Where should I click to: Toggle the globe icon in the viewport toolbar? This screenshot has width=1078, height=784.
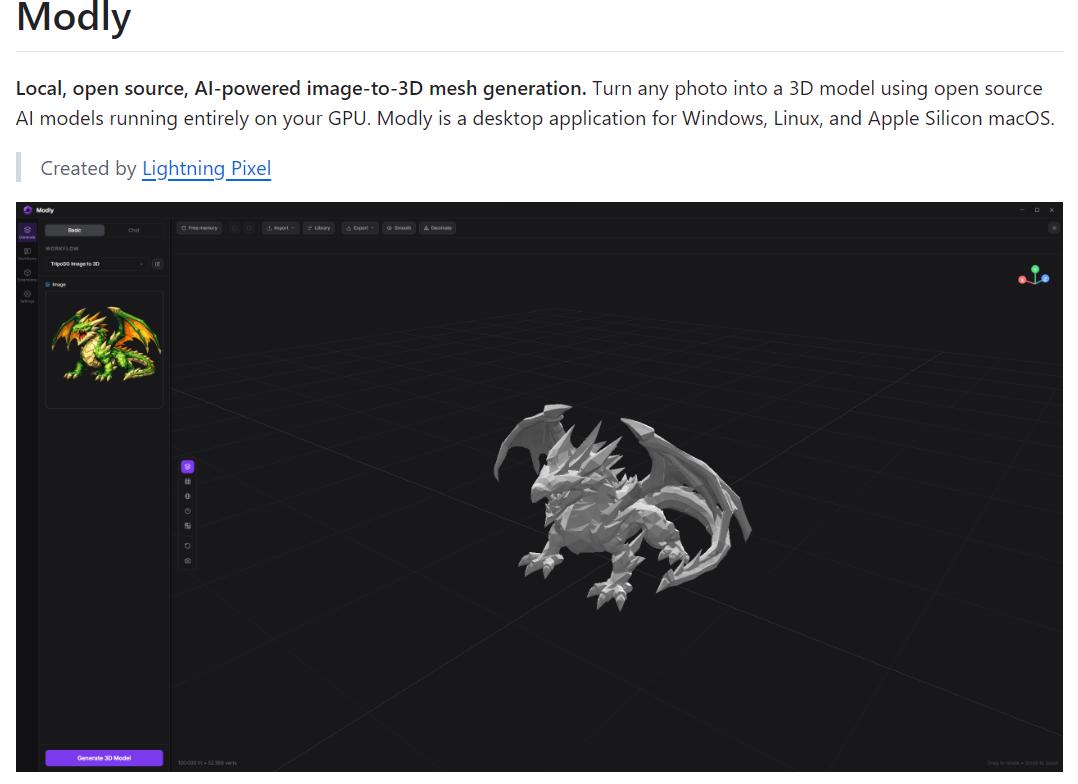[188, 497]
